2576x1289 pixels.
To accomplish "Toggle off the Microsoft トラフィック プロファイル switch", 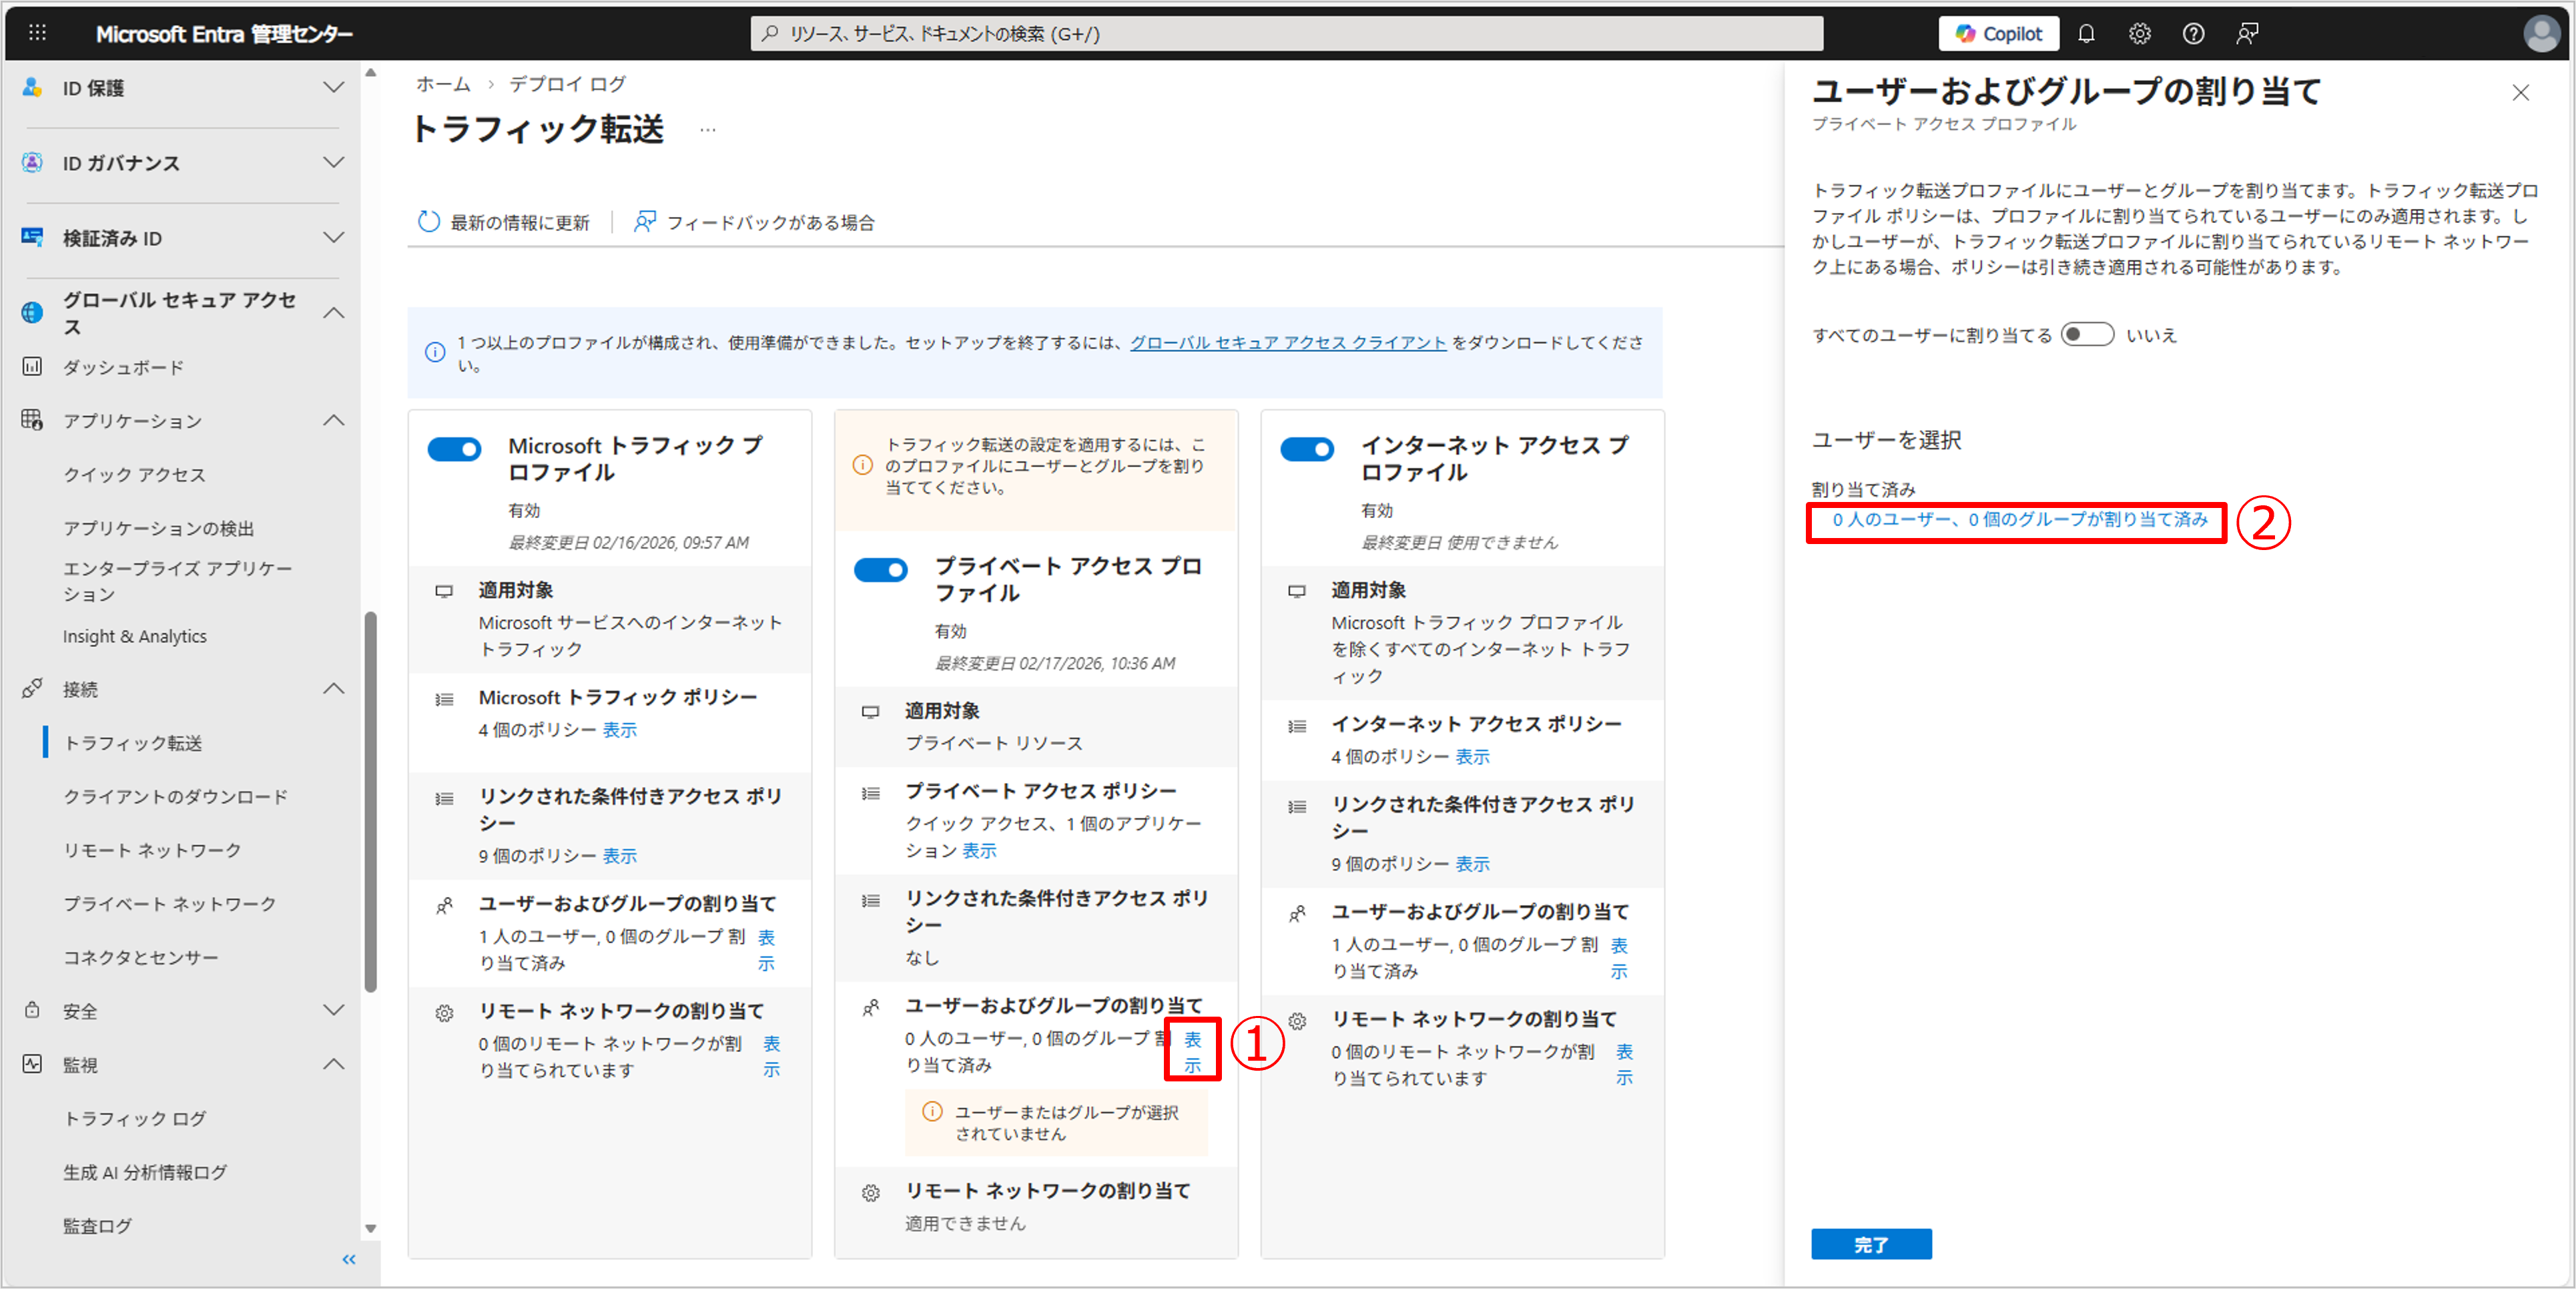I will click(x=454, y=449).
